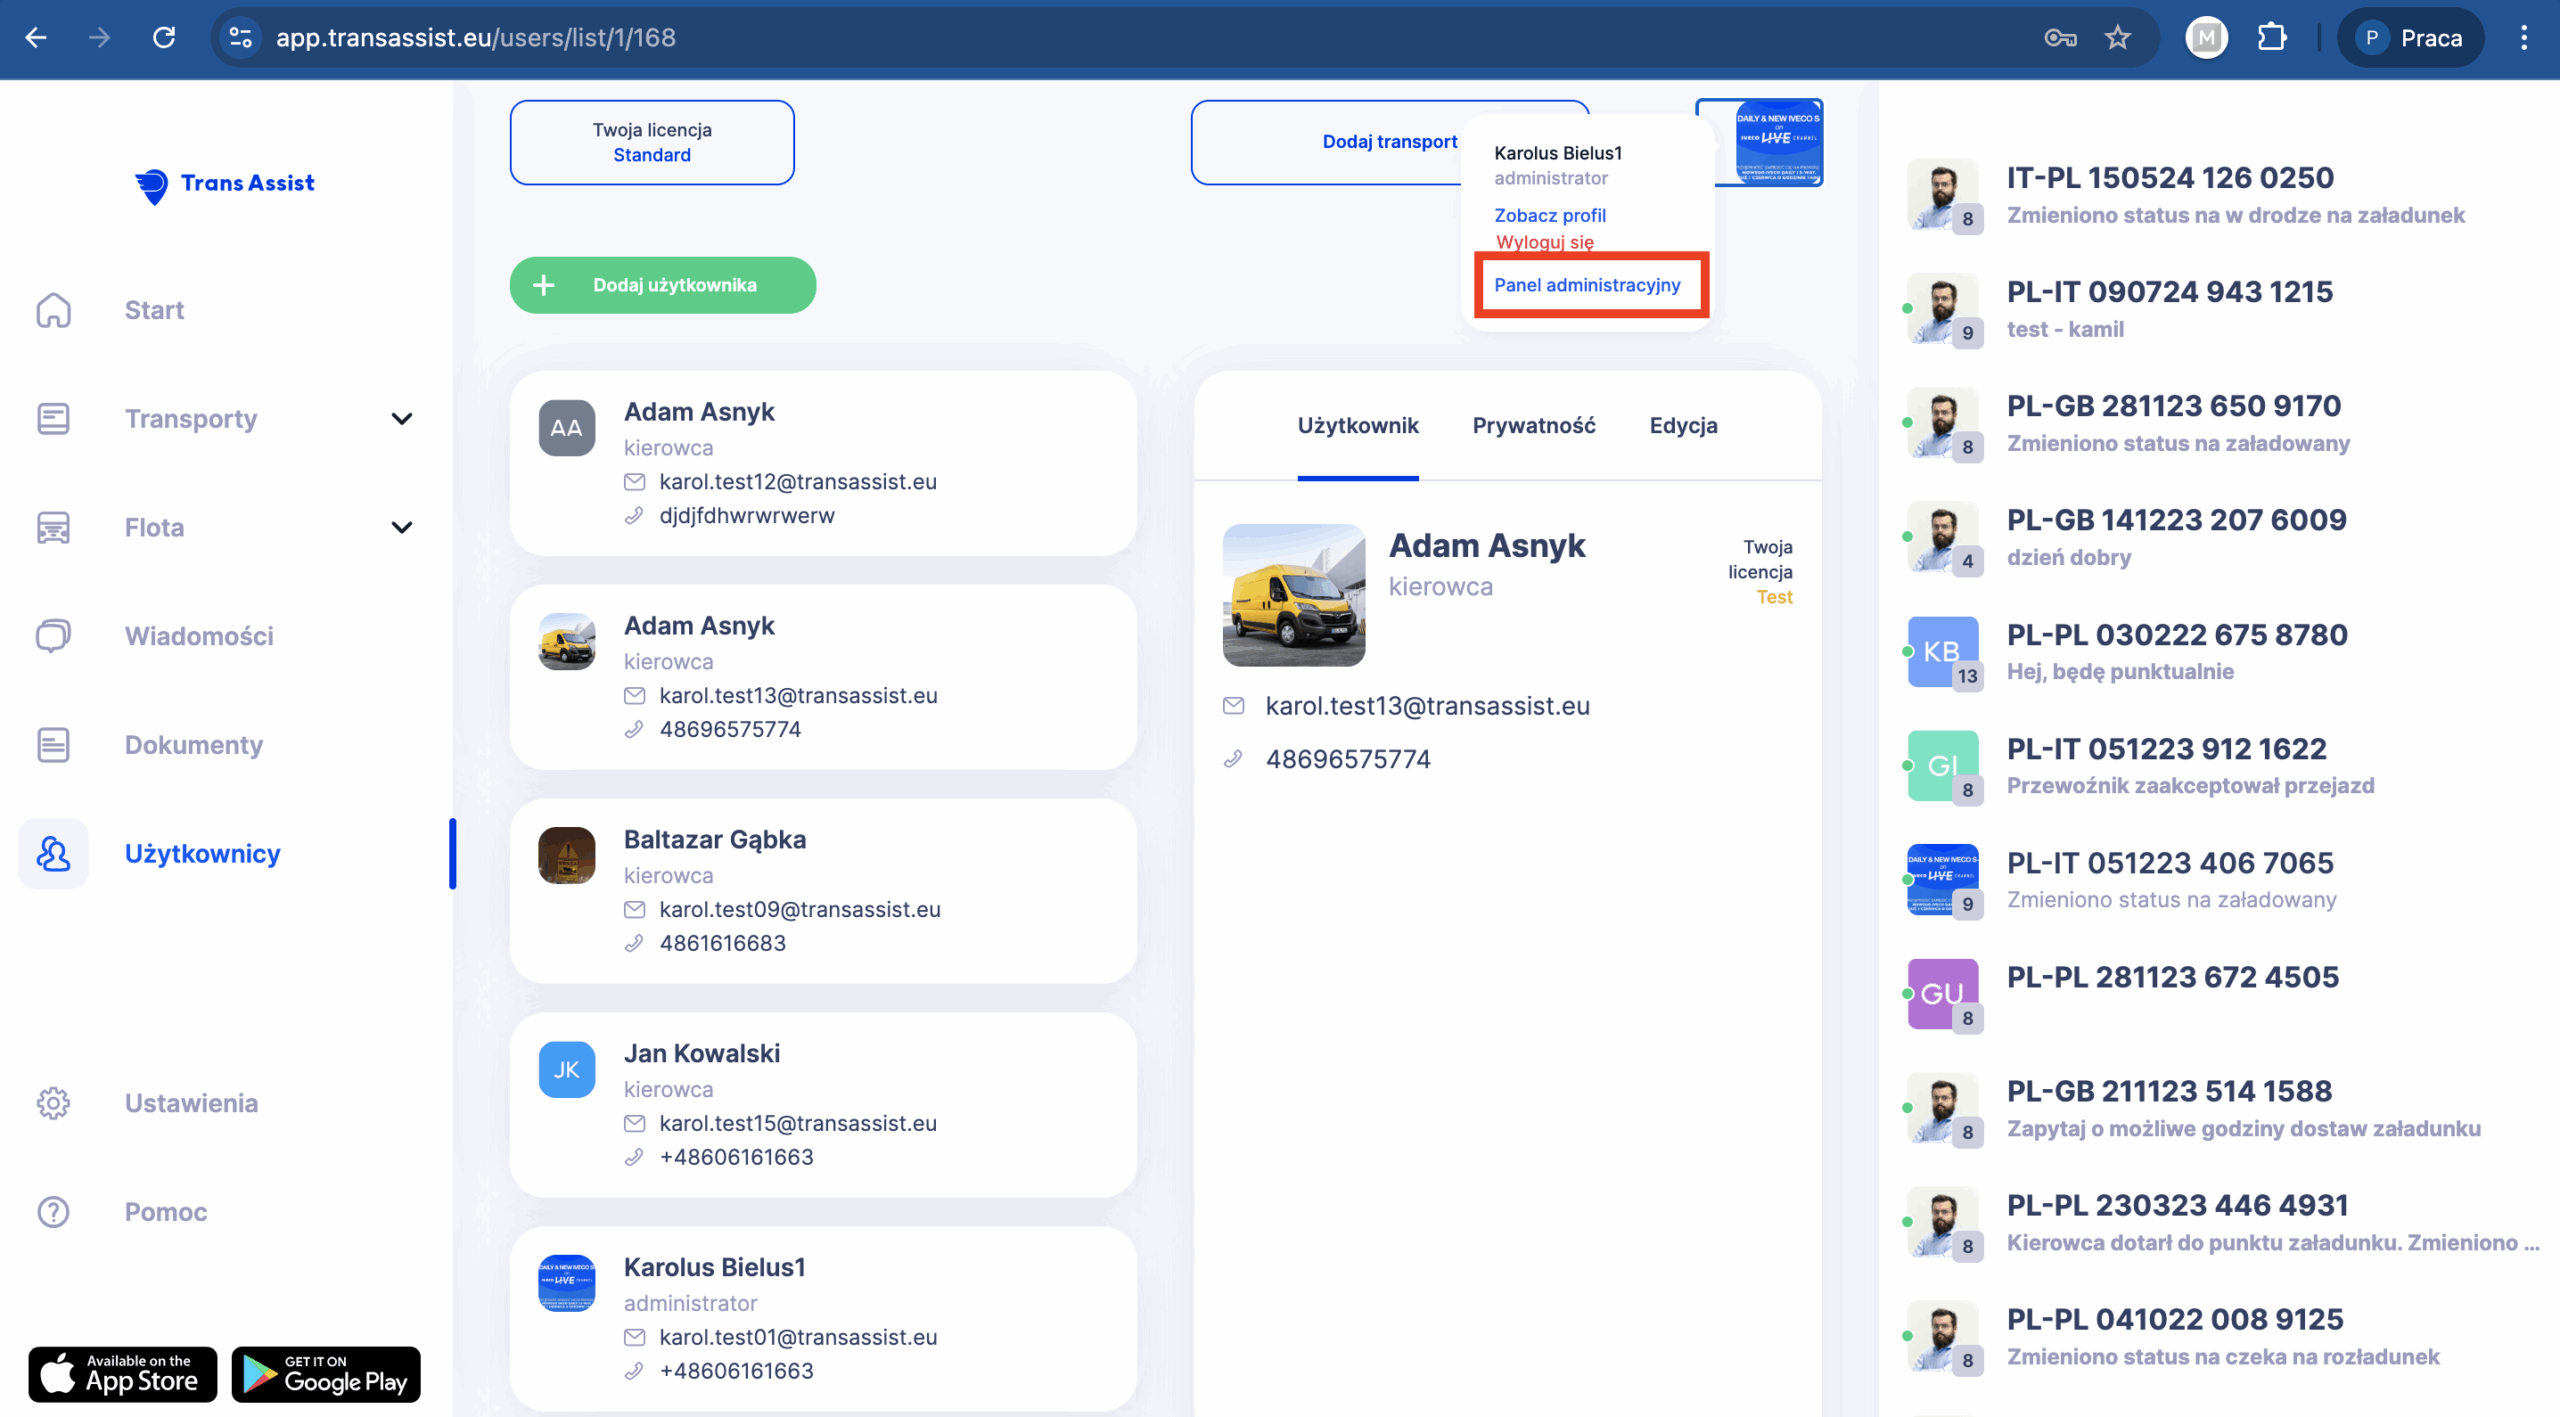This screenshot has height=1417, width=2560.
Task: Click Wyloguj się link
Action: click(1544, 242)
